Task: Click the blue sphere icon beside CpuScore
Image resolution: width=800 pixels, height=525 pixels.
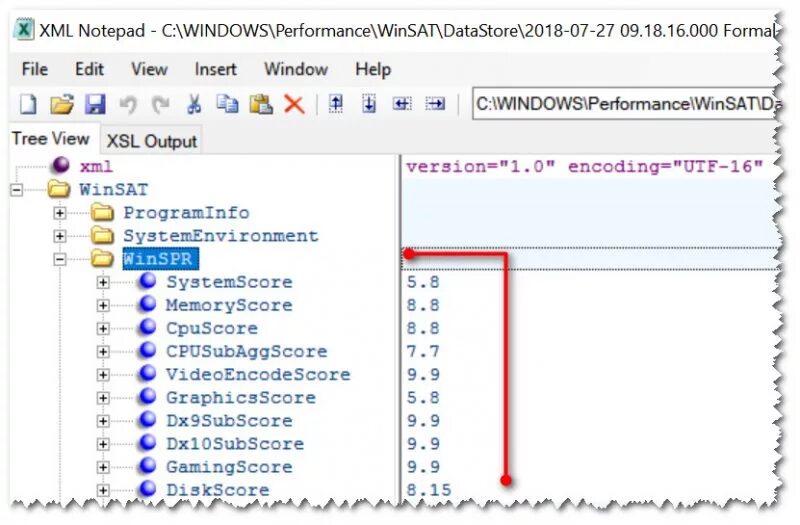Action: click(147, 327)
